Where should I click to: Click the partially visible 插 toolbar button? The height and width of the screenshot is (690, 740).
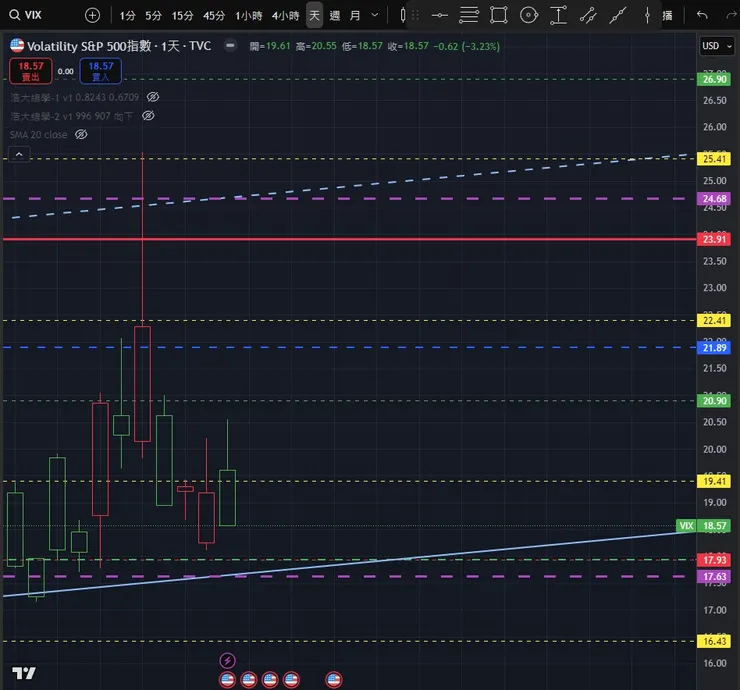click(x=667, y=16)
